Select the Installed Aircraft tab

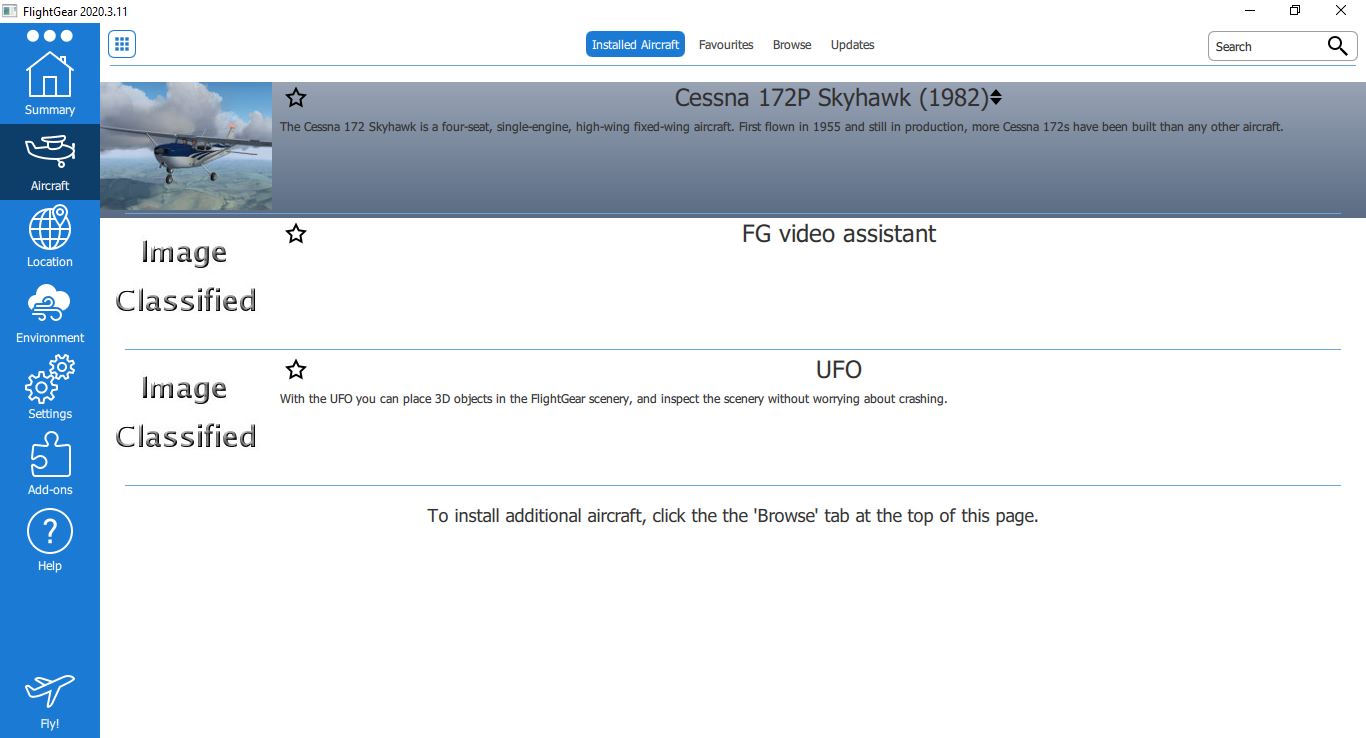pyautogui.click(x=635, y=45)
